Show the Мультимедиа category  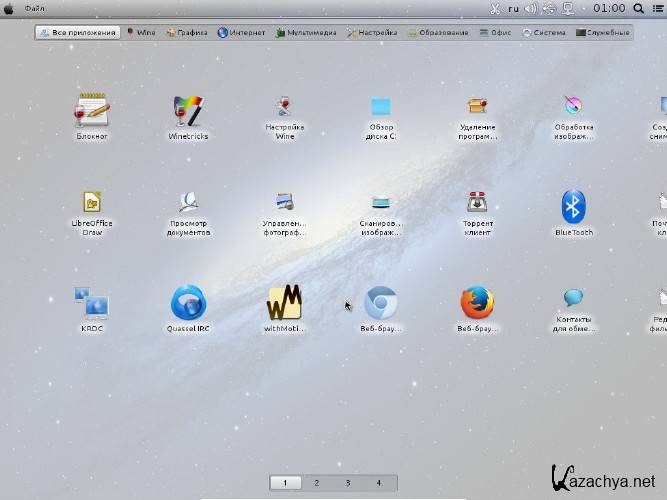click(x=305, y=33)
